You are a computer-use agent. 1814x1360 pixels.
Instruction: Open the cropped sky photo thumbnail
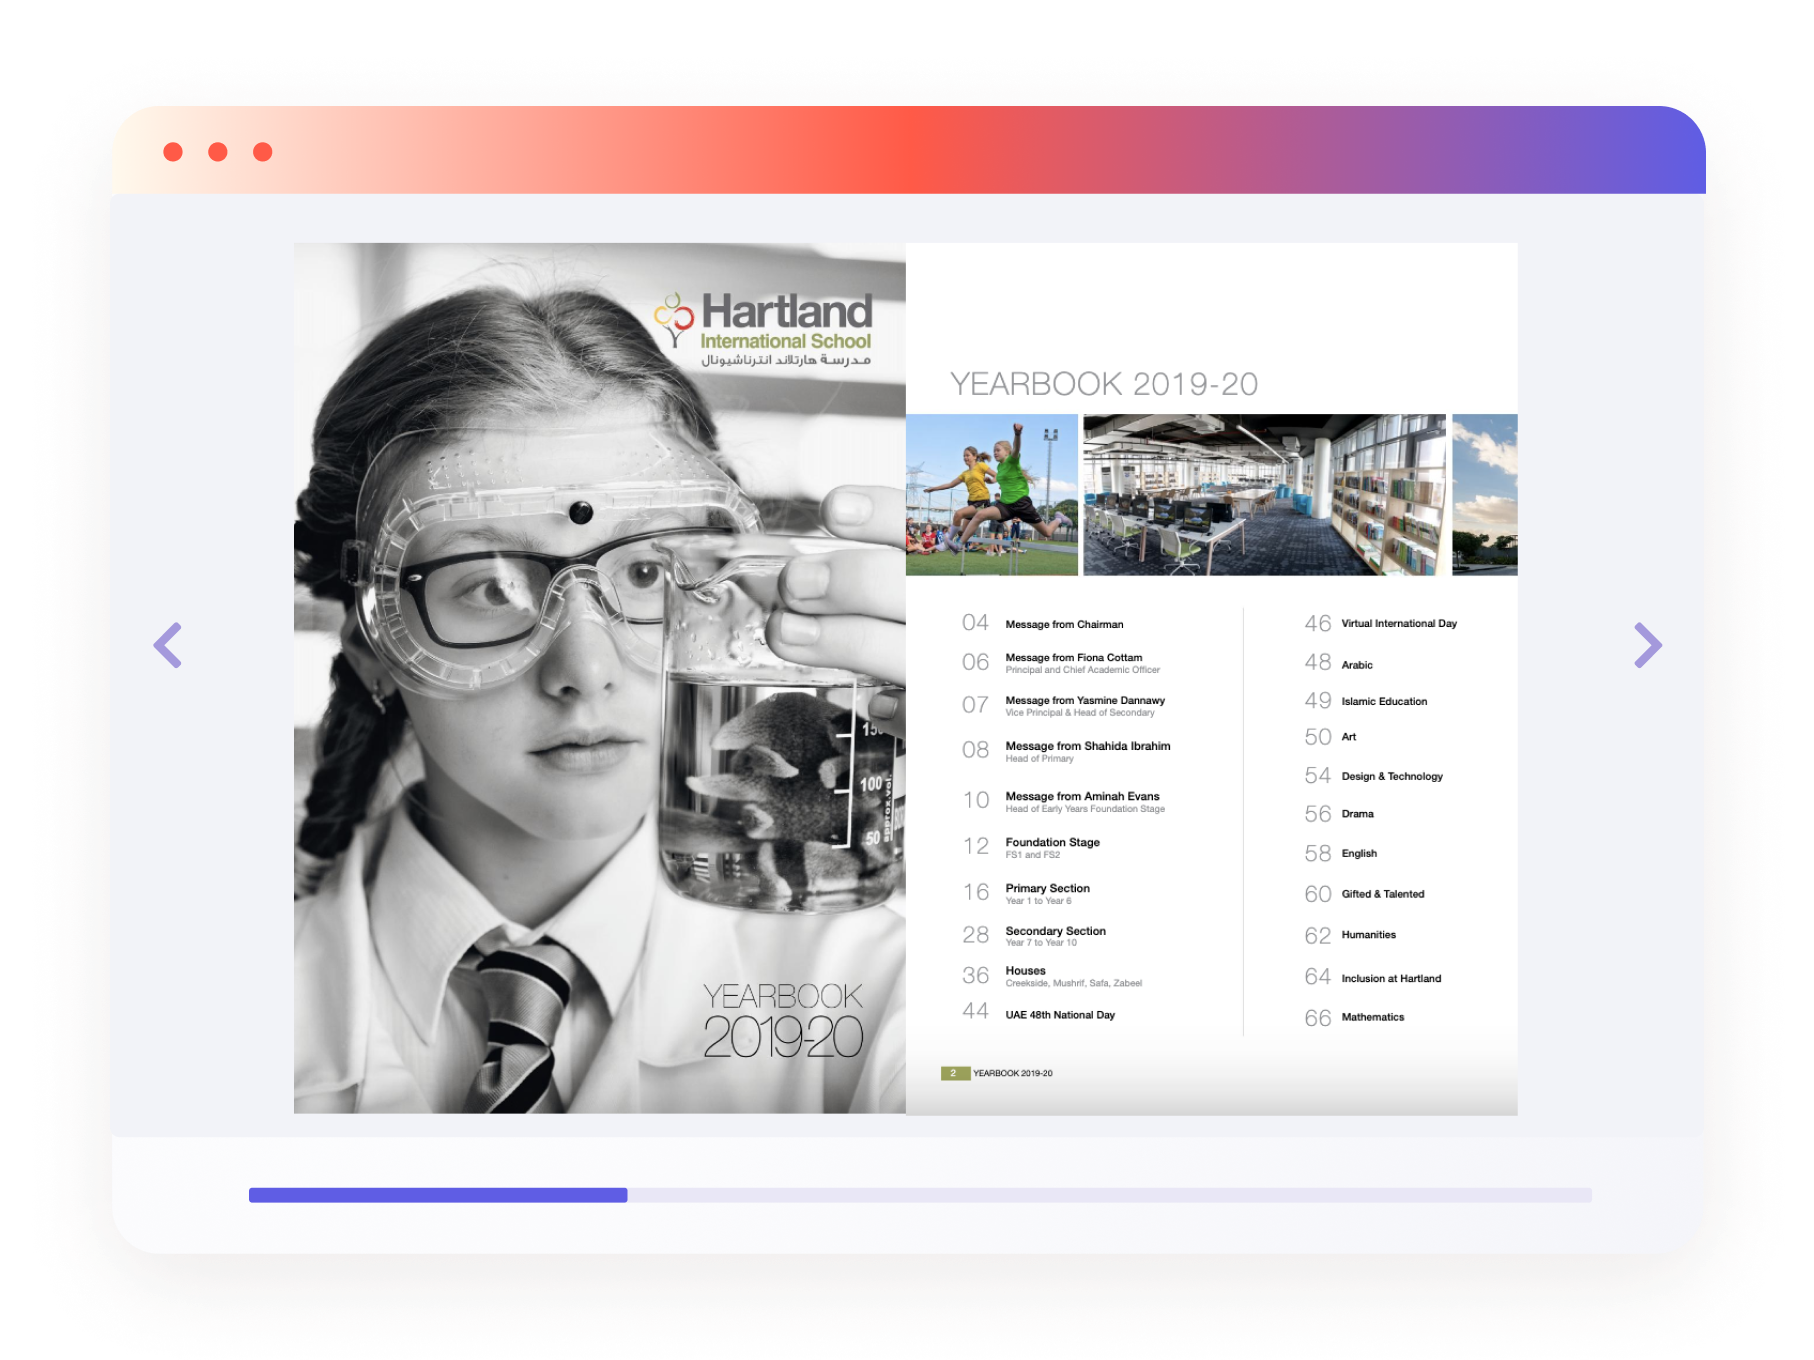click(x=1485, y=495)
